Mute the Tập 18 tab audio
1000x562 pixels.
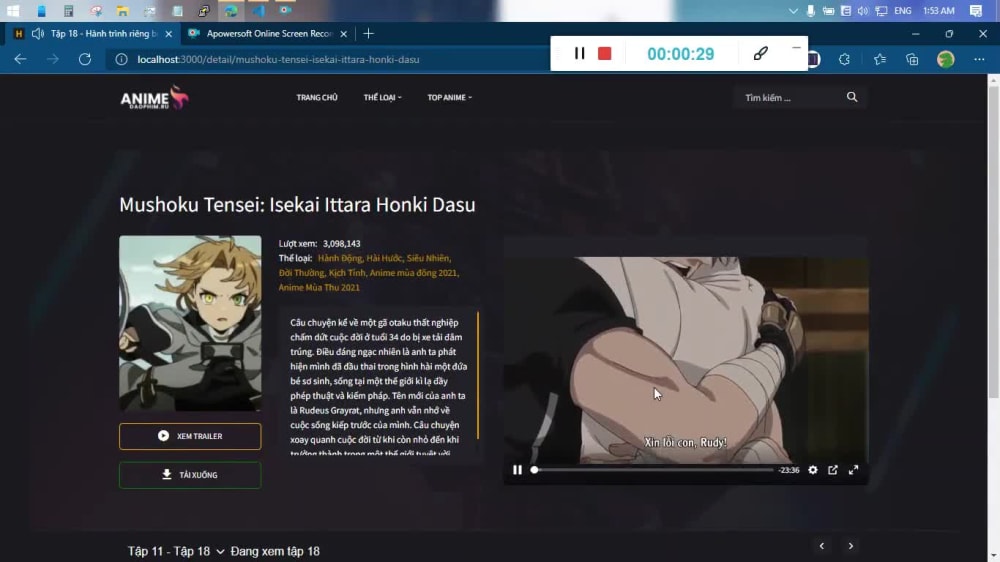pos(38,34)
